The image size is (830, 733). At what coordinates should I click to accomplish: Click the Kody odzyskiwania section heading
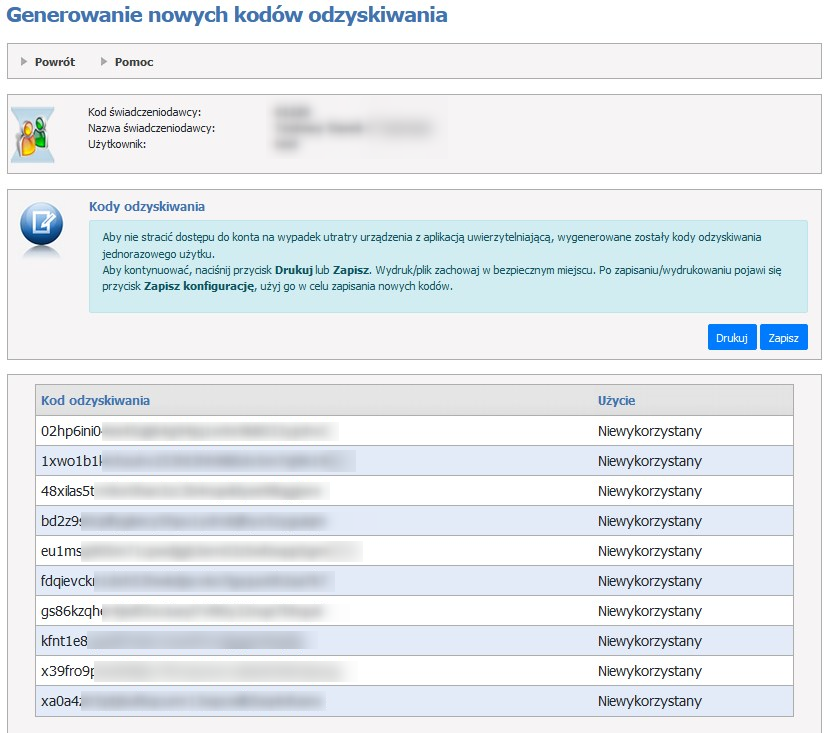click(147, 207)
